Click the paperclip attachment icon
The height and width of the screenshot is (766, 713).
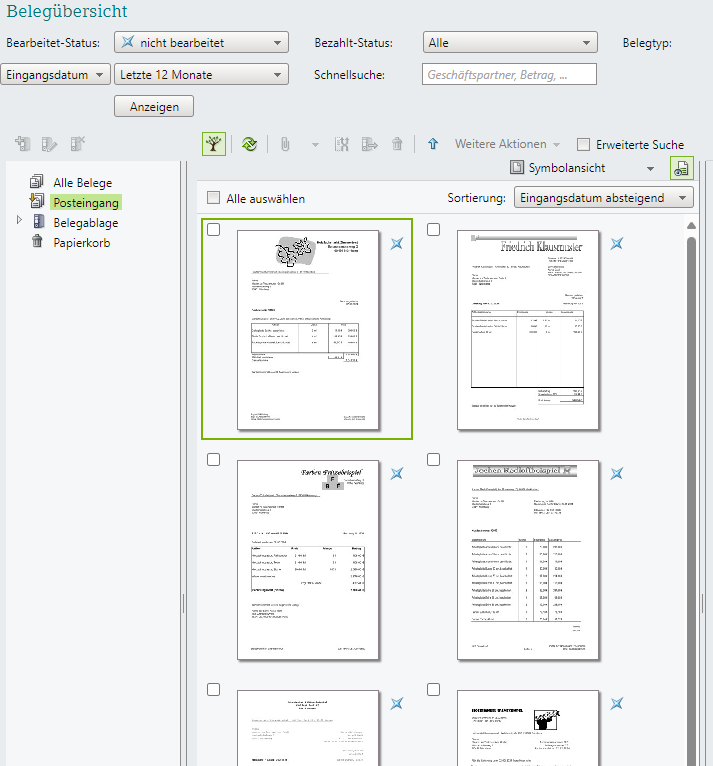tap(285, 144)
